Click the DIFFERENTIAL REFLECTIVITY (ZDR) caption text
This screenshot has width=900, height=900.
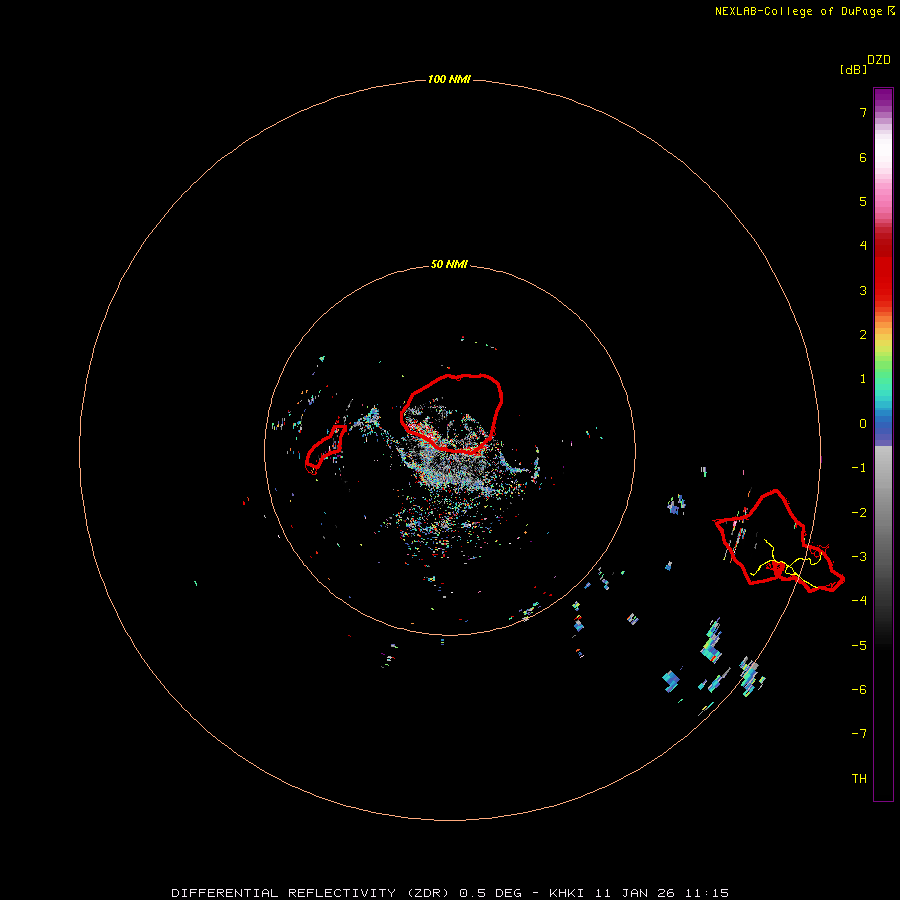click(x=310, y=893)
